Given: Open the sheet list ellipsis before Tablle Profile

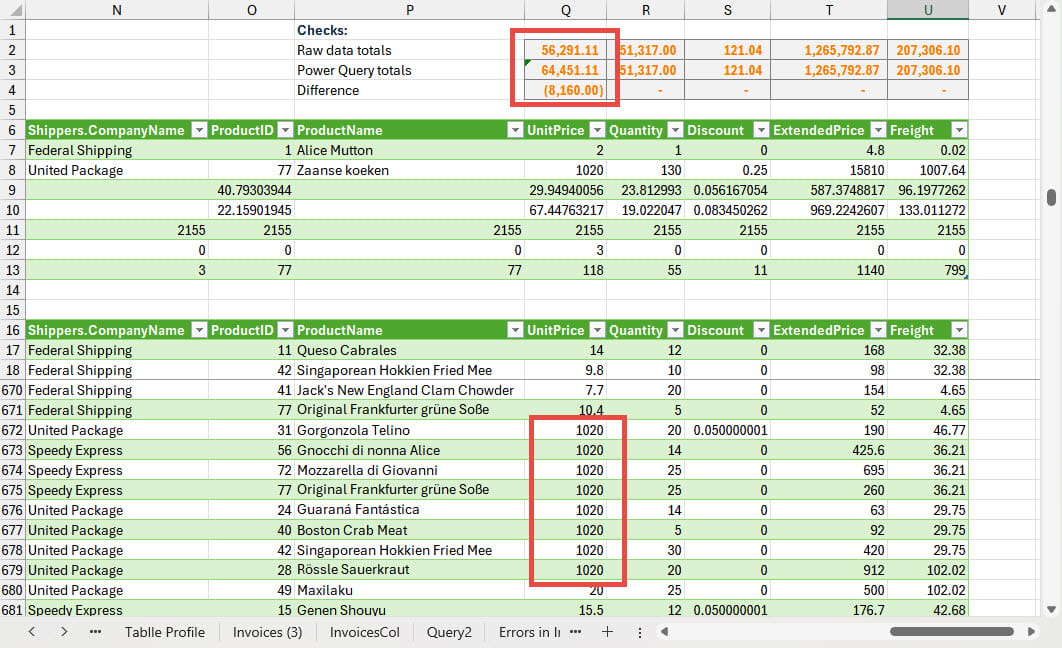Looking at the screenshot, I should (97, 633).
